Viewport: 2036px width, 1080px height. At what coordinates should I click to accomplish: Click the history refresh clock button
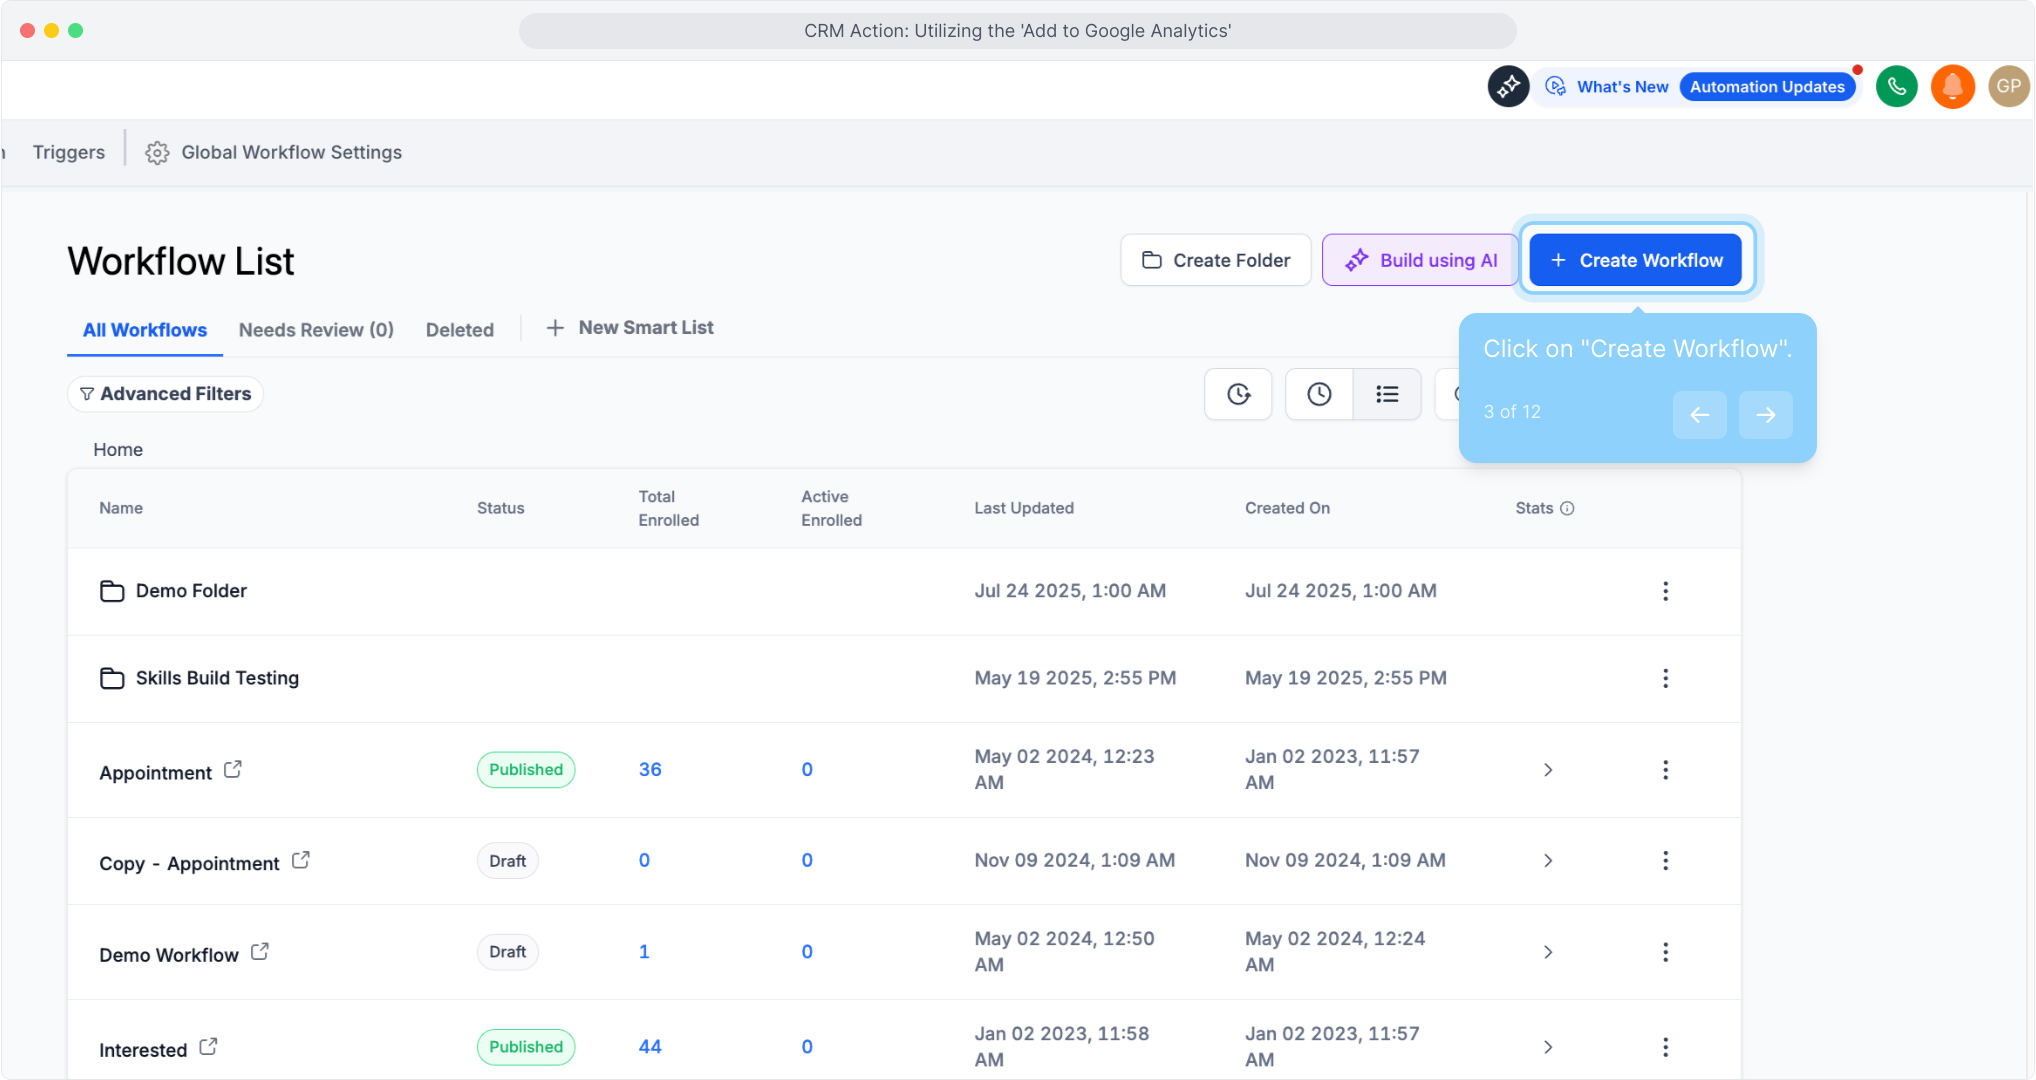point(1238,394)
